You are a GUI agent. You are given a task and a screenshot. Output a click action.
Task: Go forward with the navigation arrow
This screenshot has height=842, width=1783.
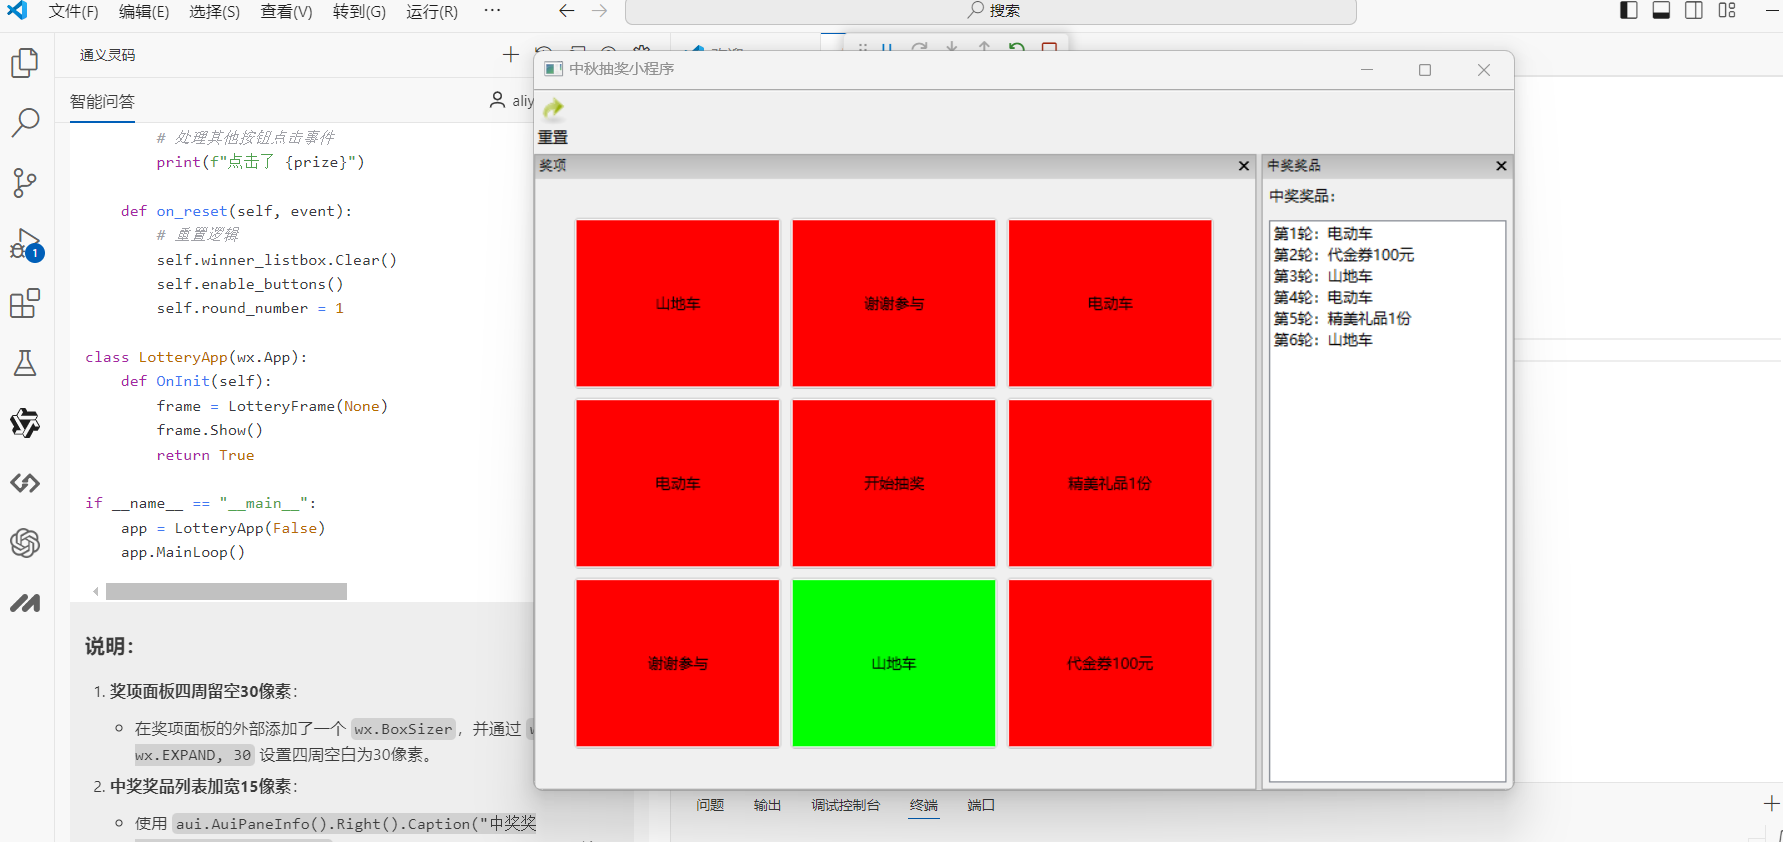coord(600,11)
